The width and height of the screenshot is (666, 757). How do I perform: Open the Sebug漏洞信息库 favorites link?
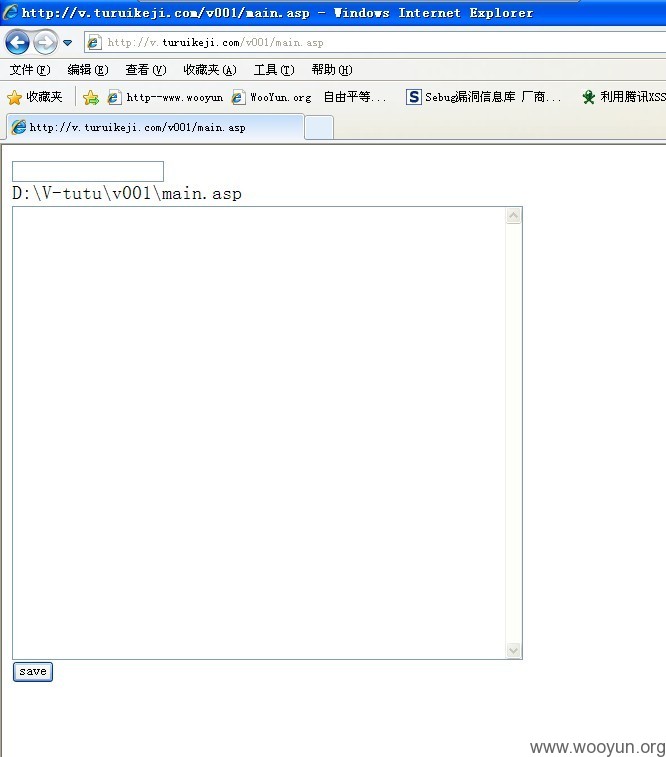coord(484,98)
